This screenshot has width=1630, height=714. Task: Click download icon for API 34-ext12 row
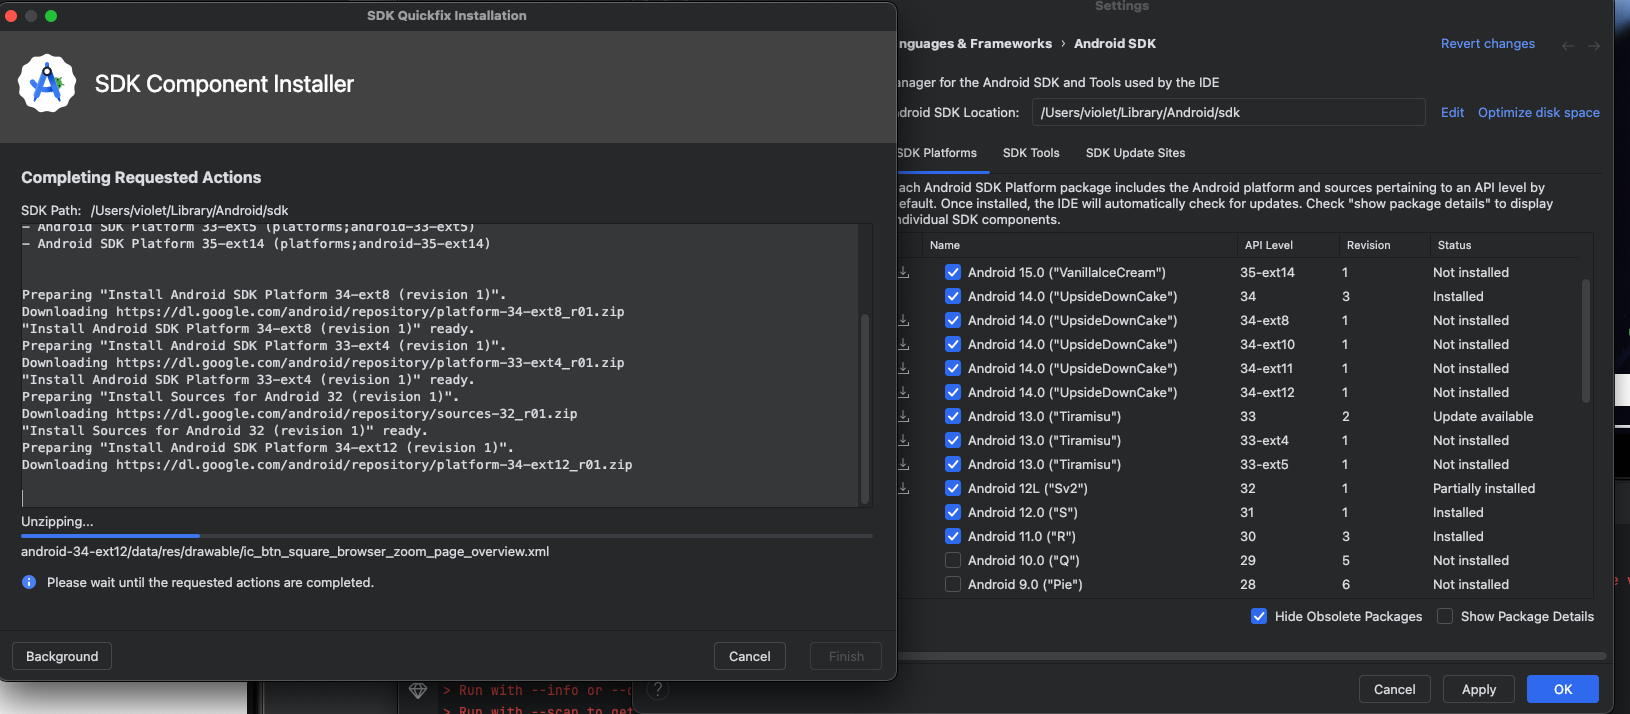tap(904, 392)
